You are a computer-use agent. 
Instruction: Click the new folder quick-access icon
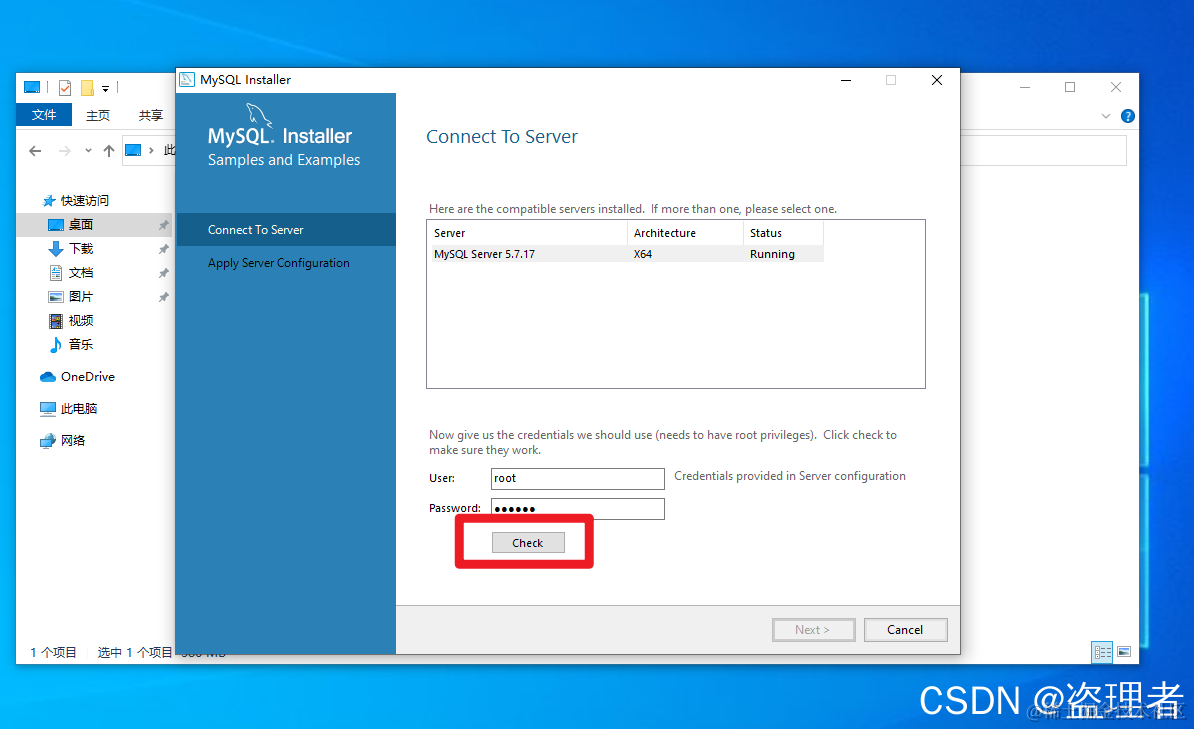click(x=88, y=88)
